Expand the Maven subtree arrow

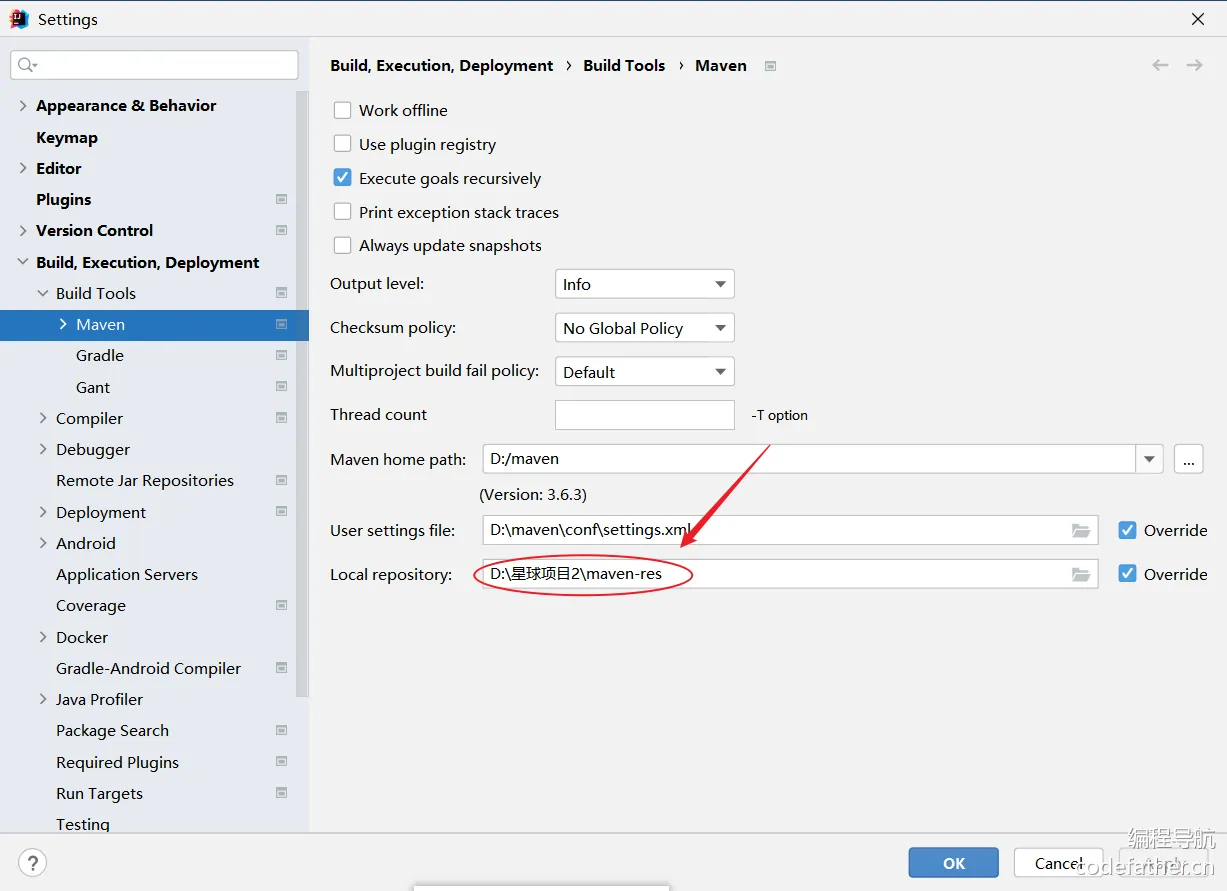pyautogui.click(x=63, y=325)
